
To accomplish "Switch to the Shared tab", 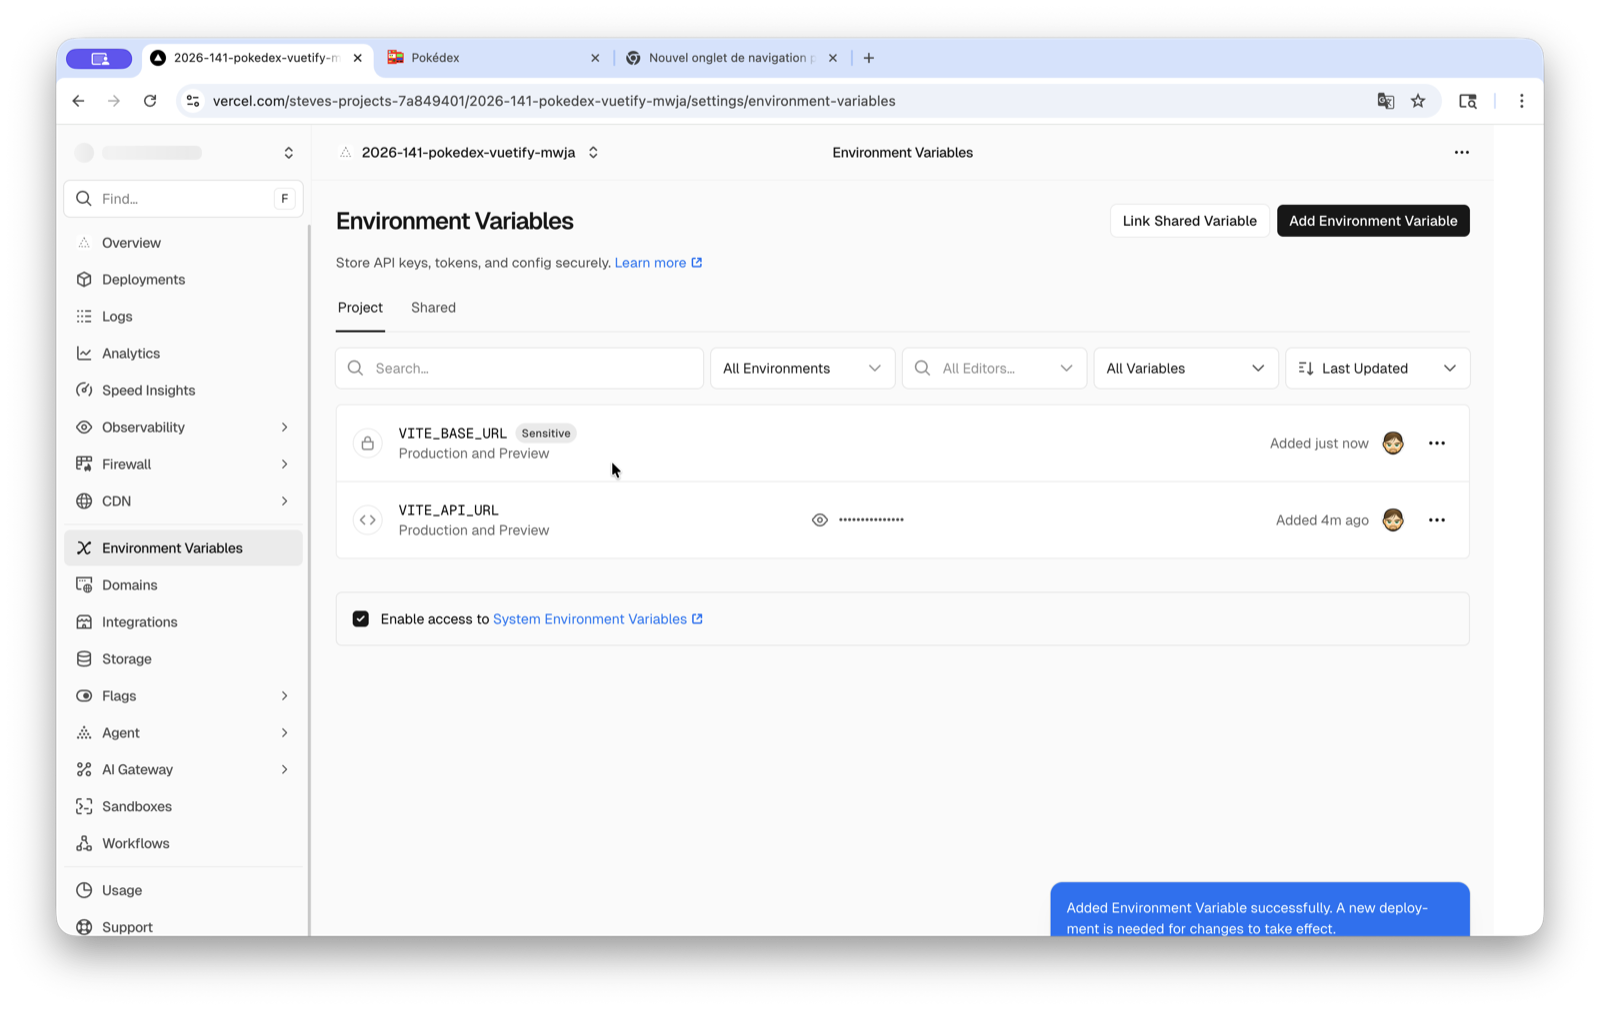I will pyautogui.click(x=432, y=307).
